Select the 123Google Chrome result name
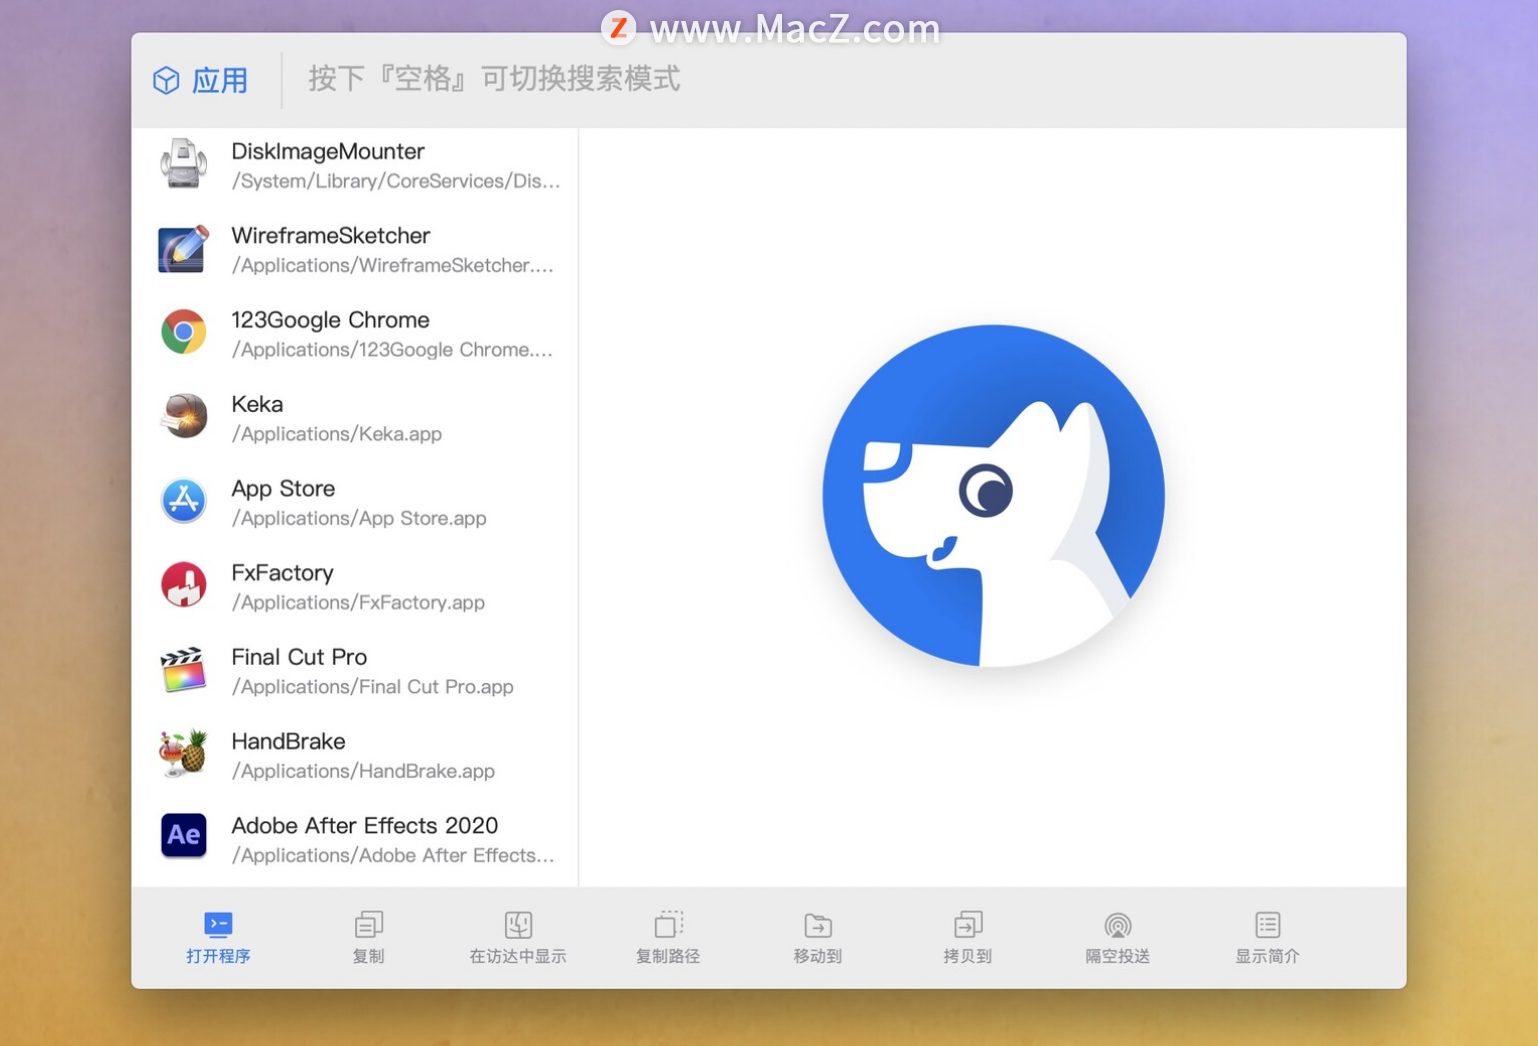The image size is (1538, 1046). click(330, 320)
